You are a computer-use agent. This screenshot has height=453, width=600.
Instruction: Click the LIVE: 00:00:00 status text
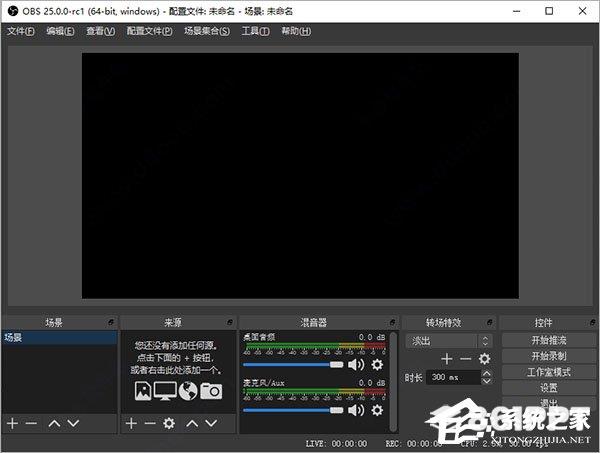336,443
